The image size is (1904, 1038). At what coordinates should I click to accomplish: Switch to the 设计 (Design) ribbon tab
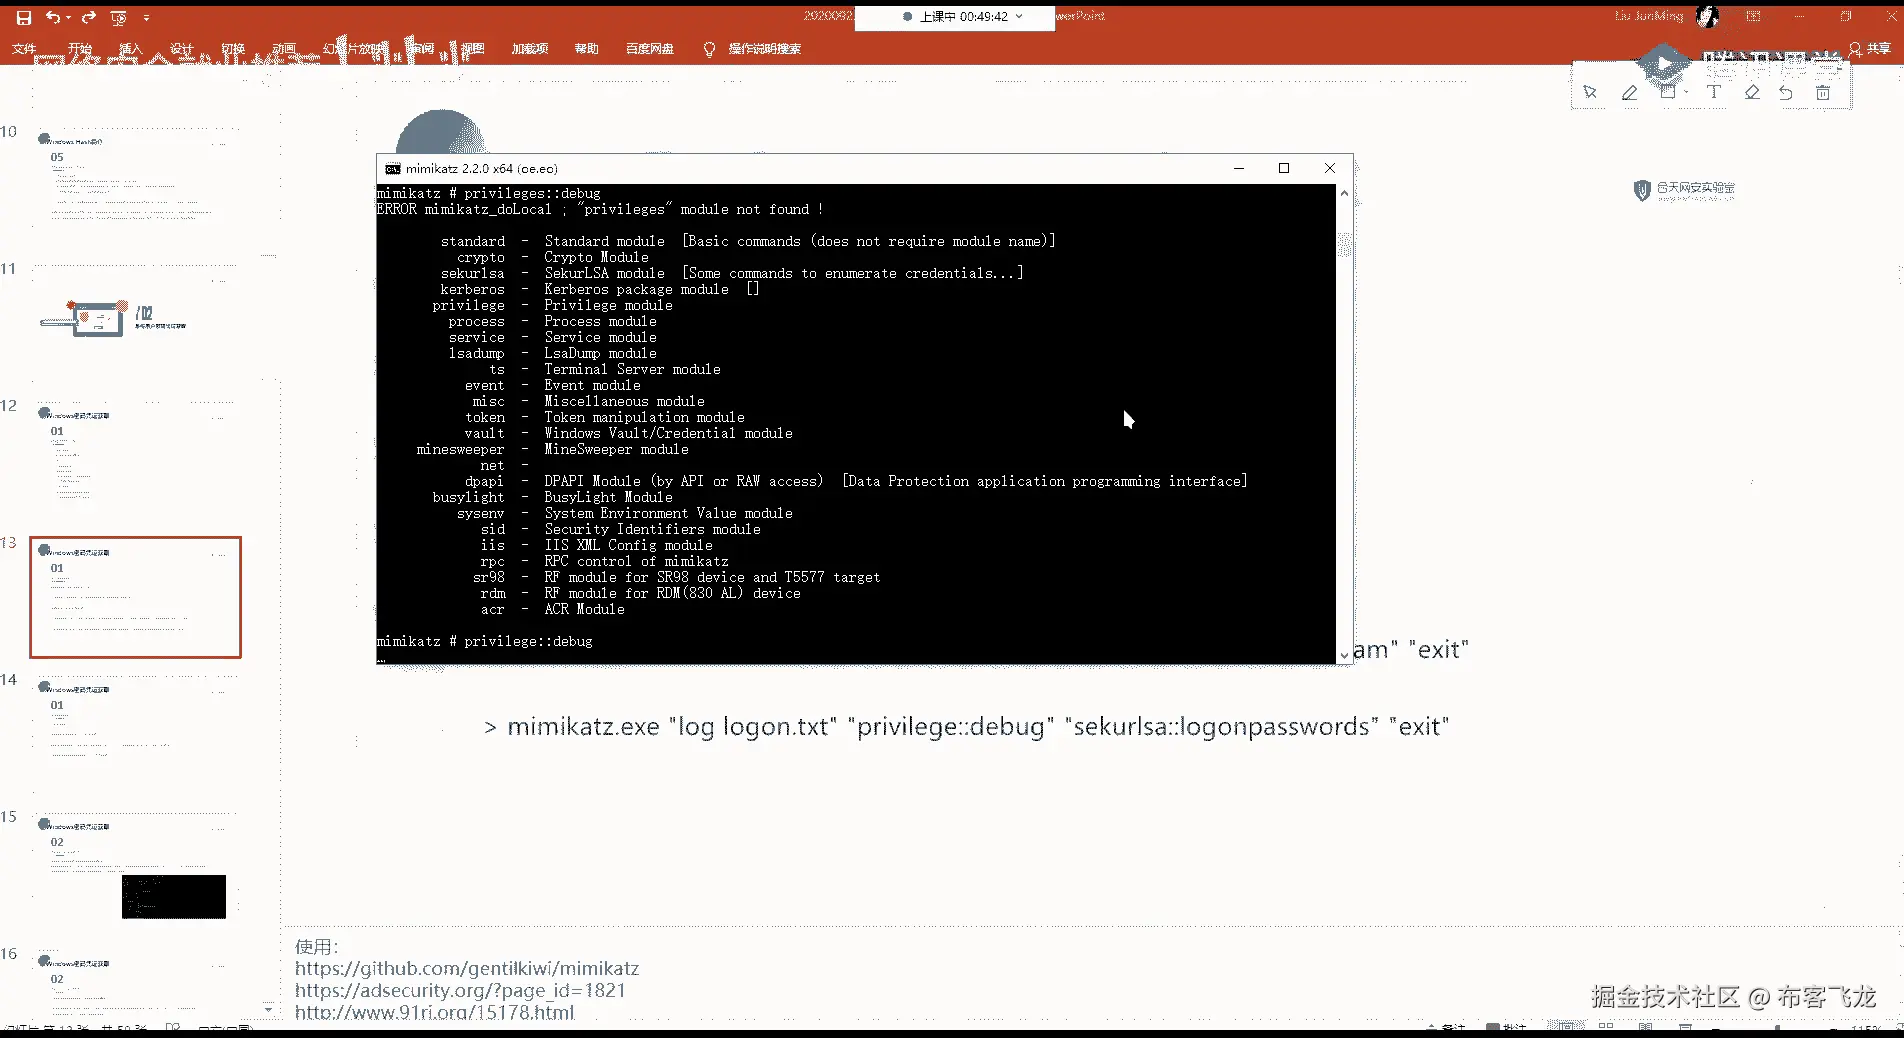pos(181,49)
